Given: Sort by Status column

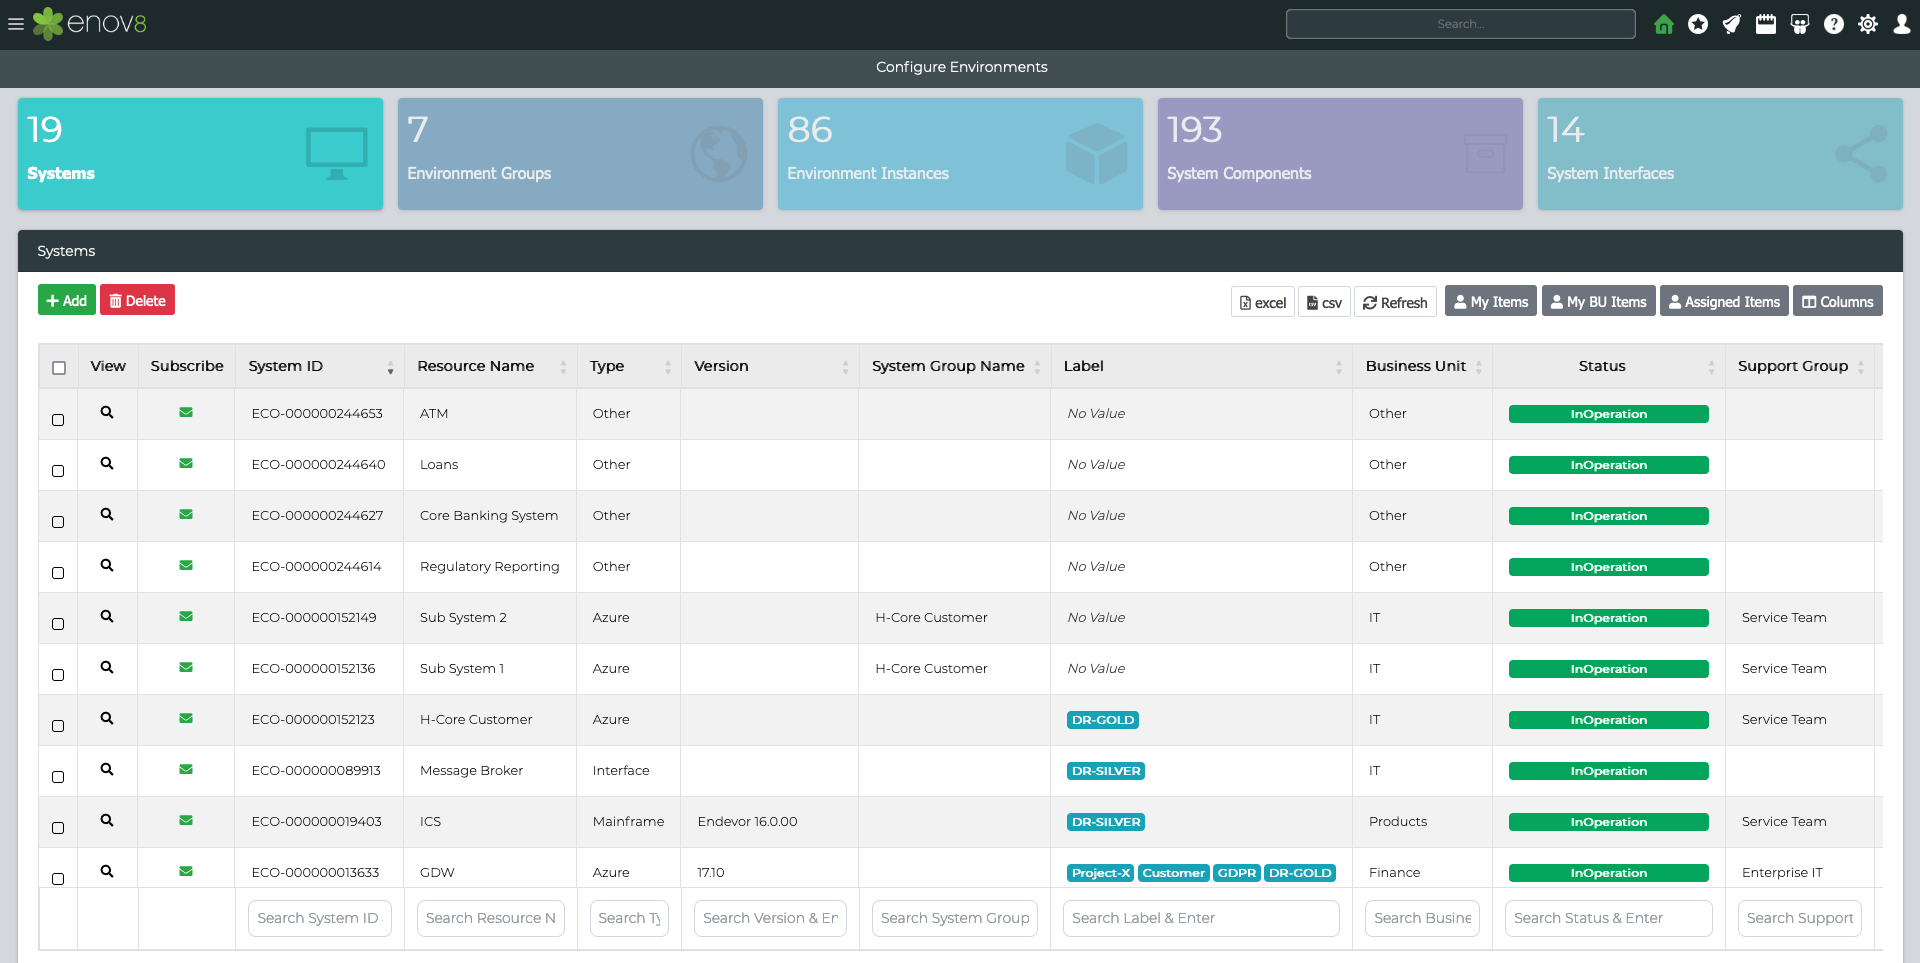Looking at the screenshot, I should (x=1609, y=366).
